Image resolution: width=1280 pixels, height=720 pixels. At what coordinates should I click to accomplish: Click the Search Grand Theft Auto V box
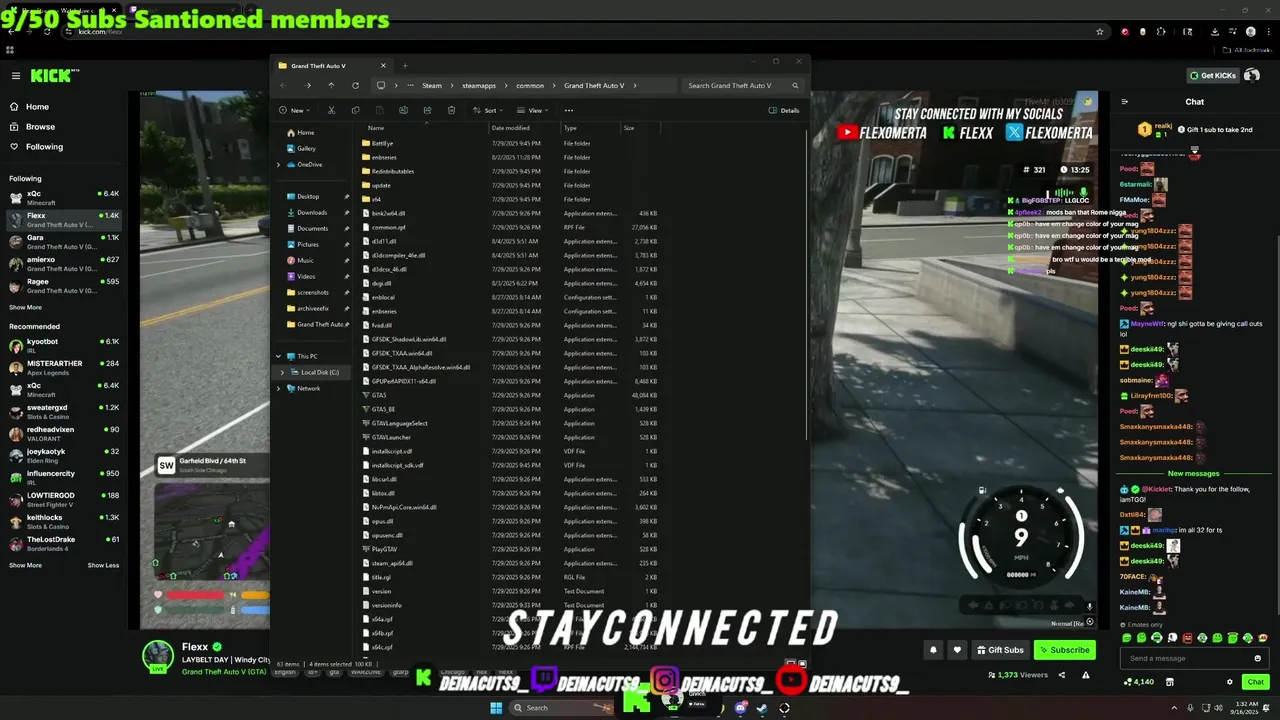tap(742, 85)
